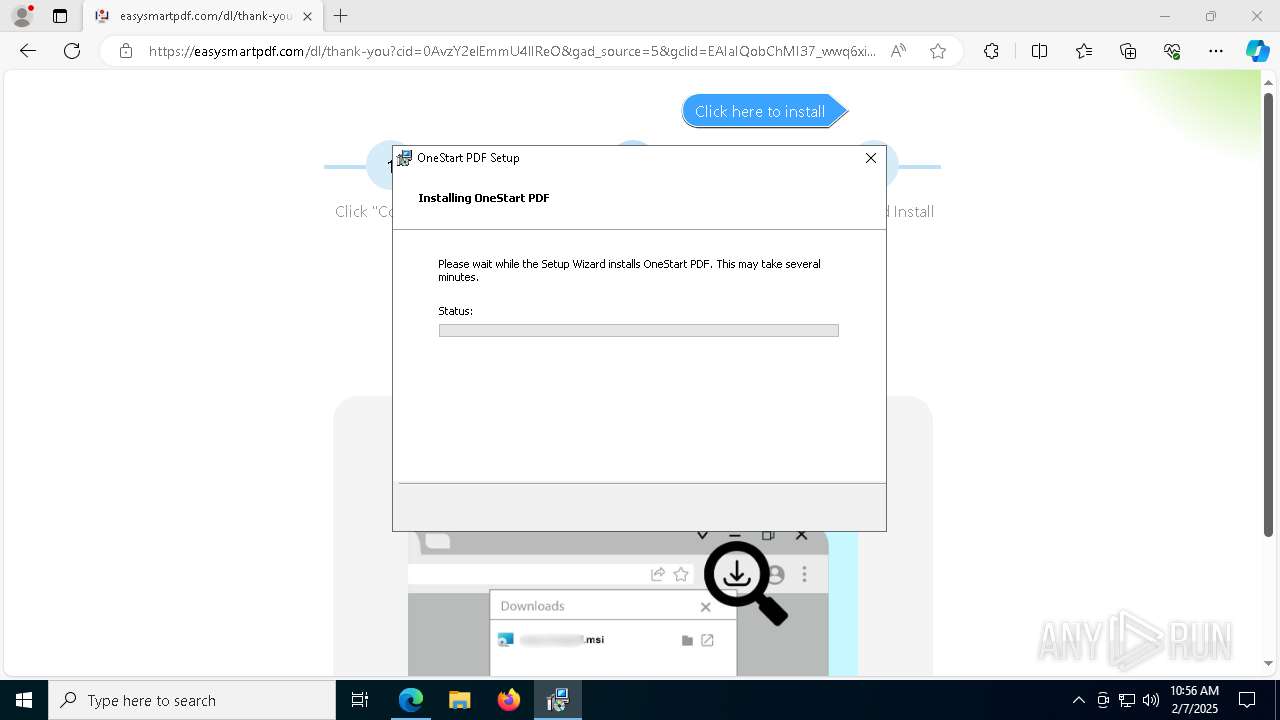
Task: Close the OneStart PDF Setup dialog
Action: point(871,158)
